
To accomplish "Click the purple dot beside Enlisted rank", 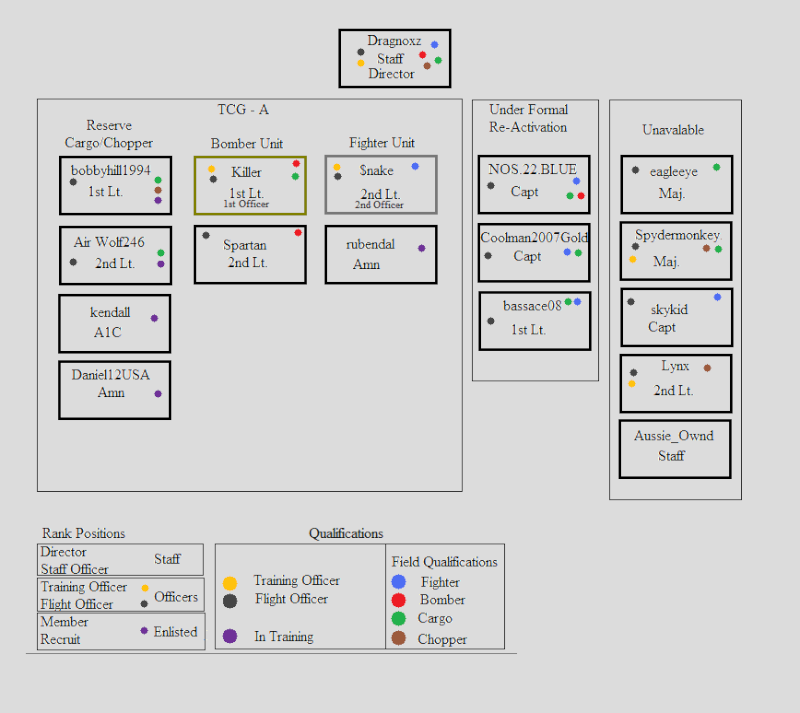I will pos(144,631).
